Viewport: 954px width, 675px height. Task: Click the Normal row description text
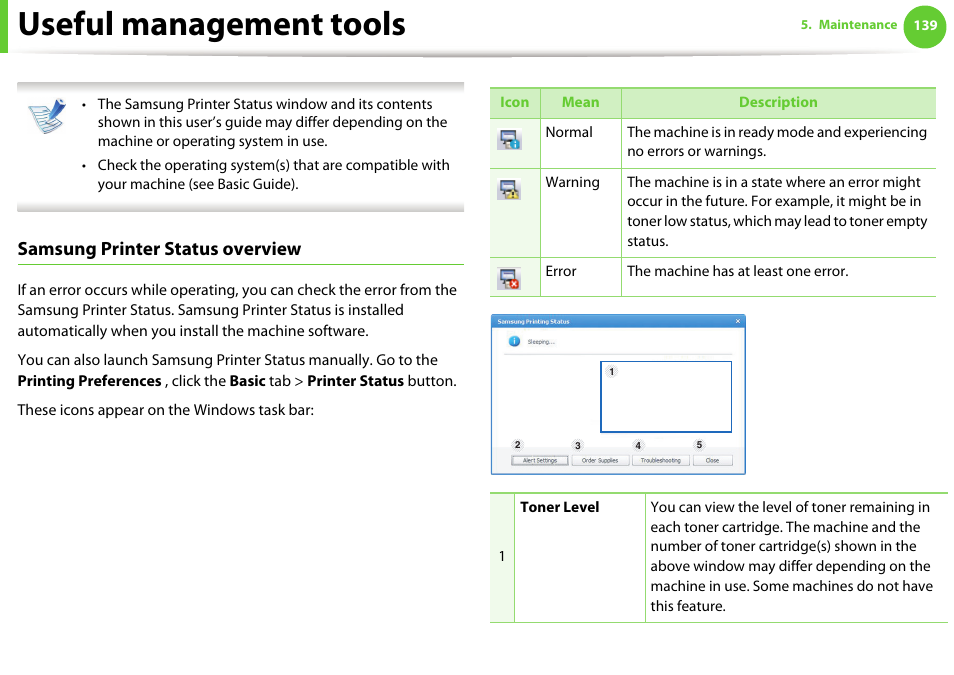777,142
